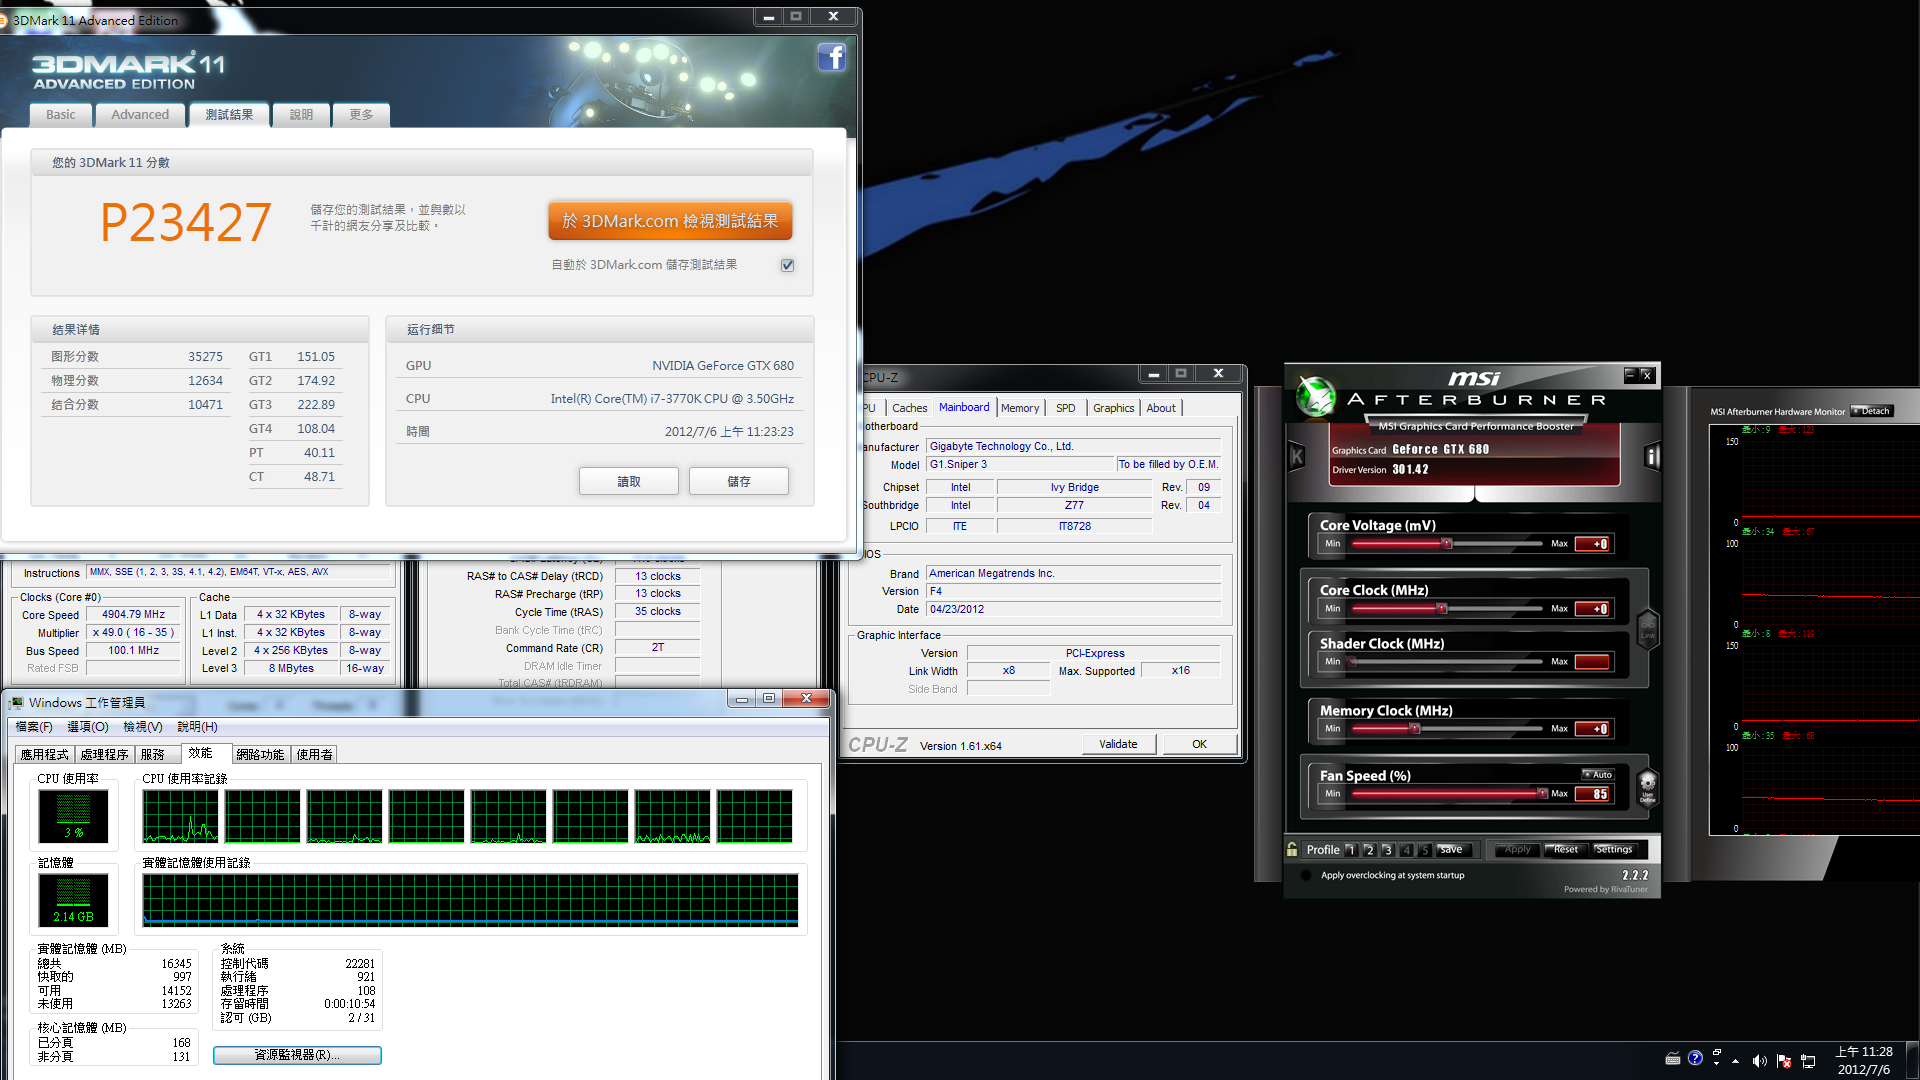Switch to SPD tab in CPU-Z
Viewport: 1920px width, 1080px height.
coord(1066,408)
